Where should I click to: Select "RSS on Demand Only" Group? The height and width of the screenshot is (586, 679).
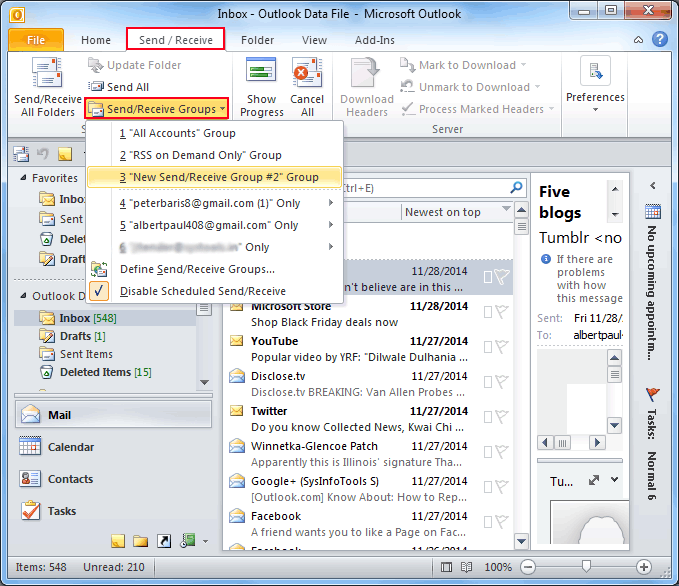[215, 155]
